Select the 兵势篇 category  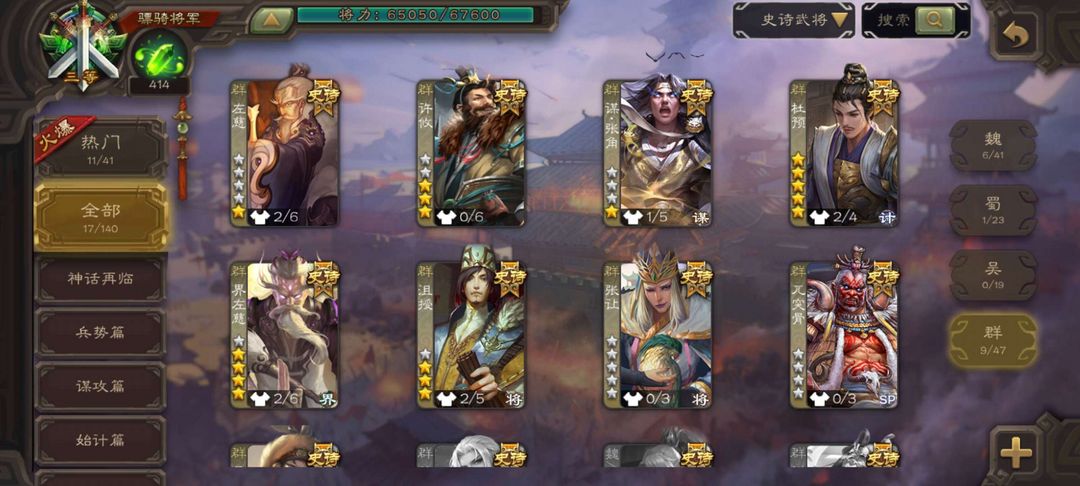[x=101, y=332]
